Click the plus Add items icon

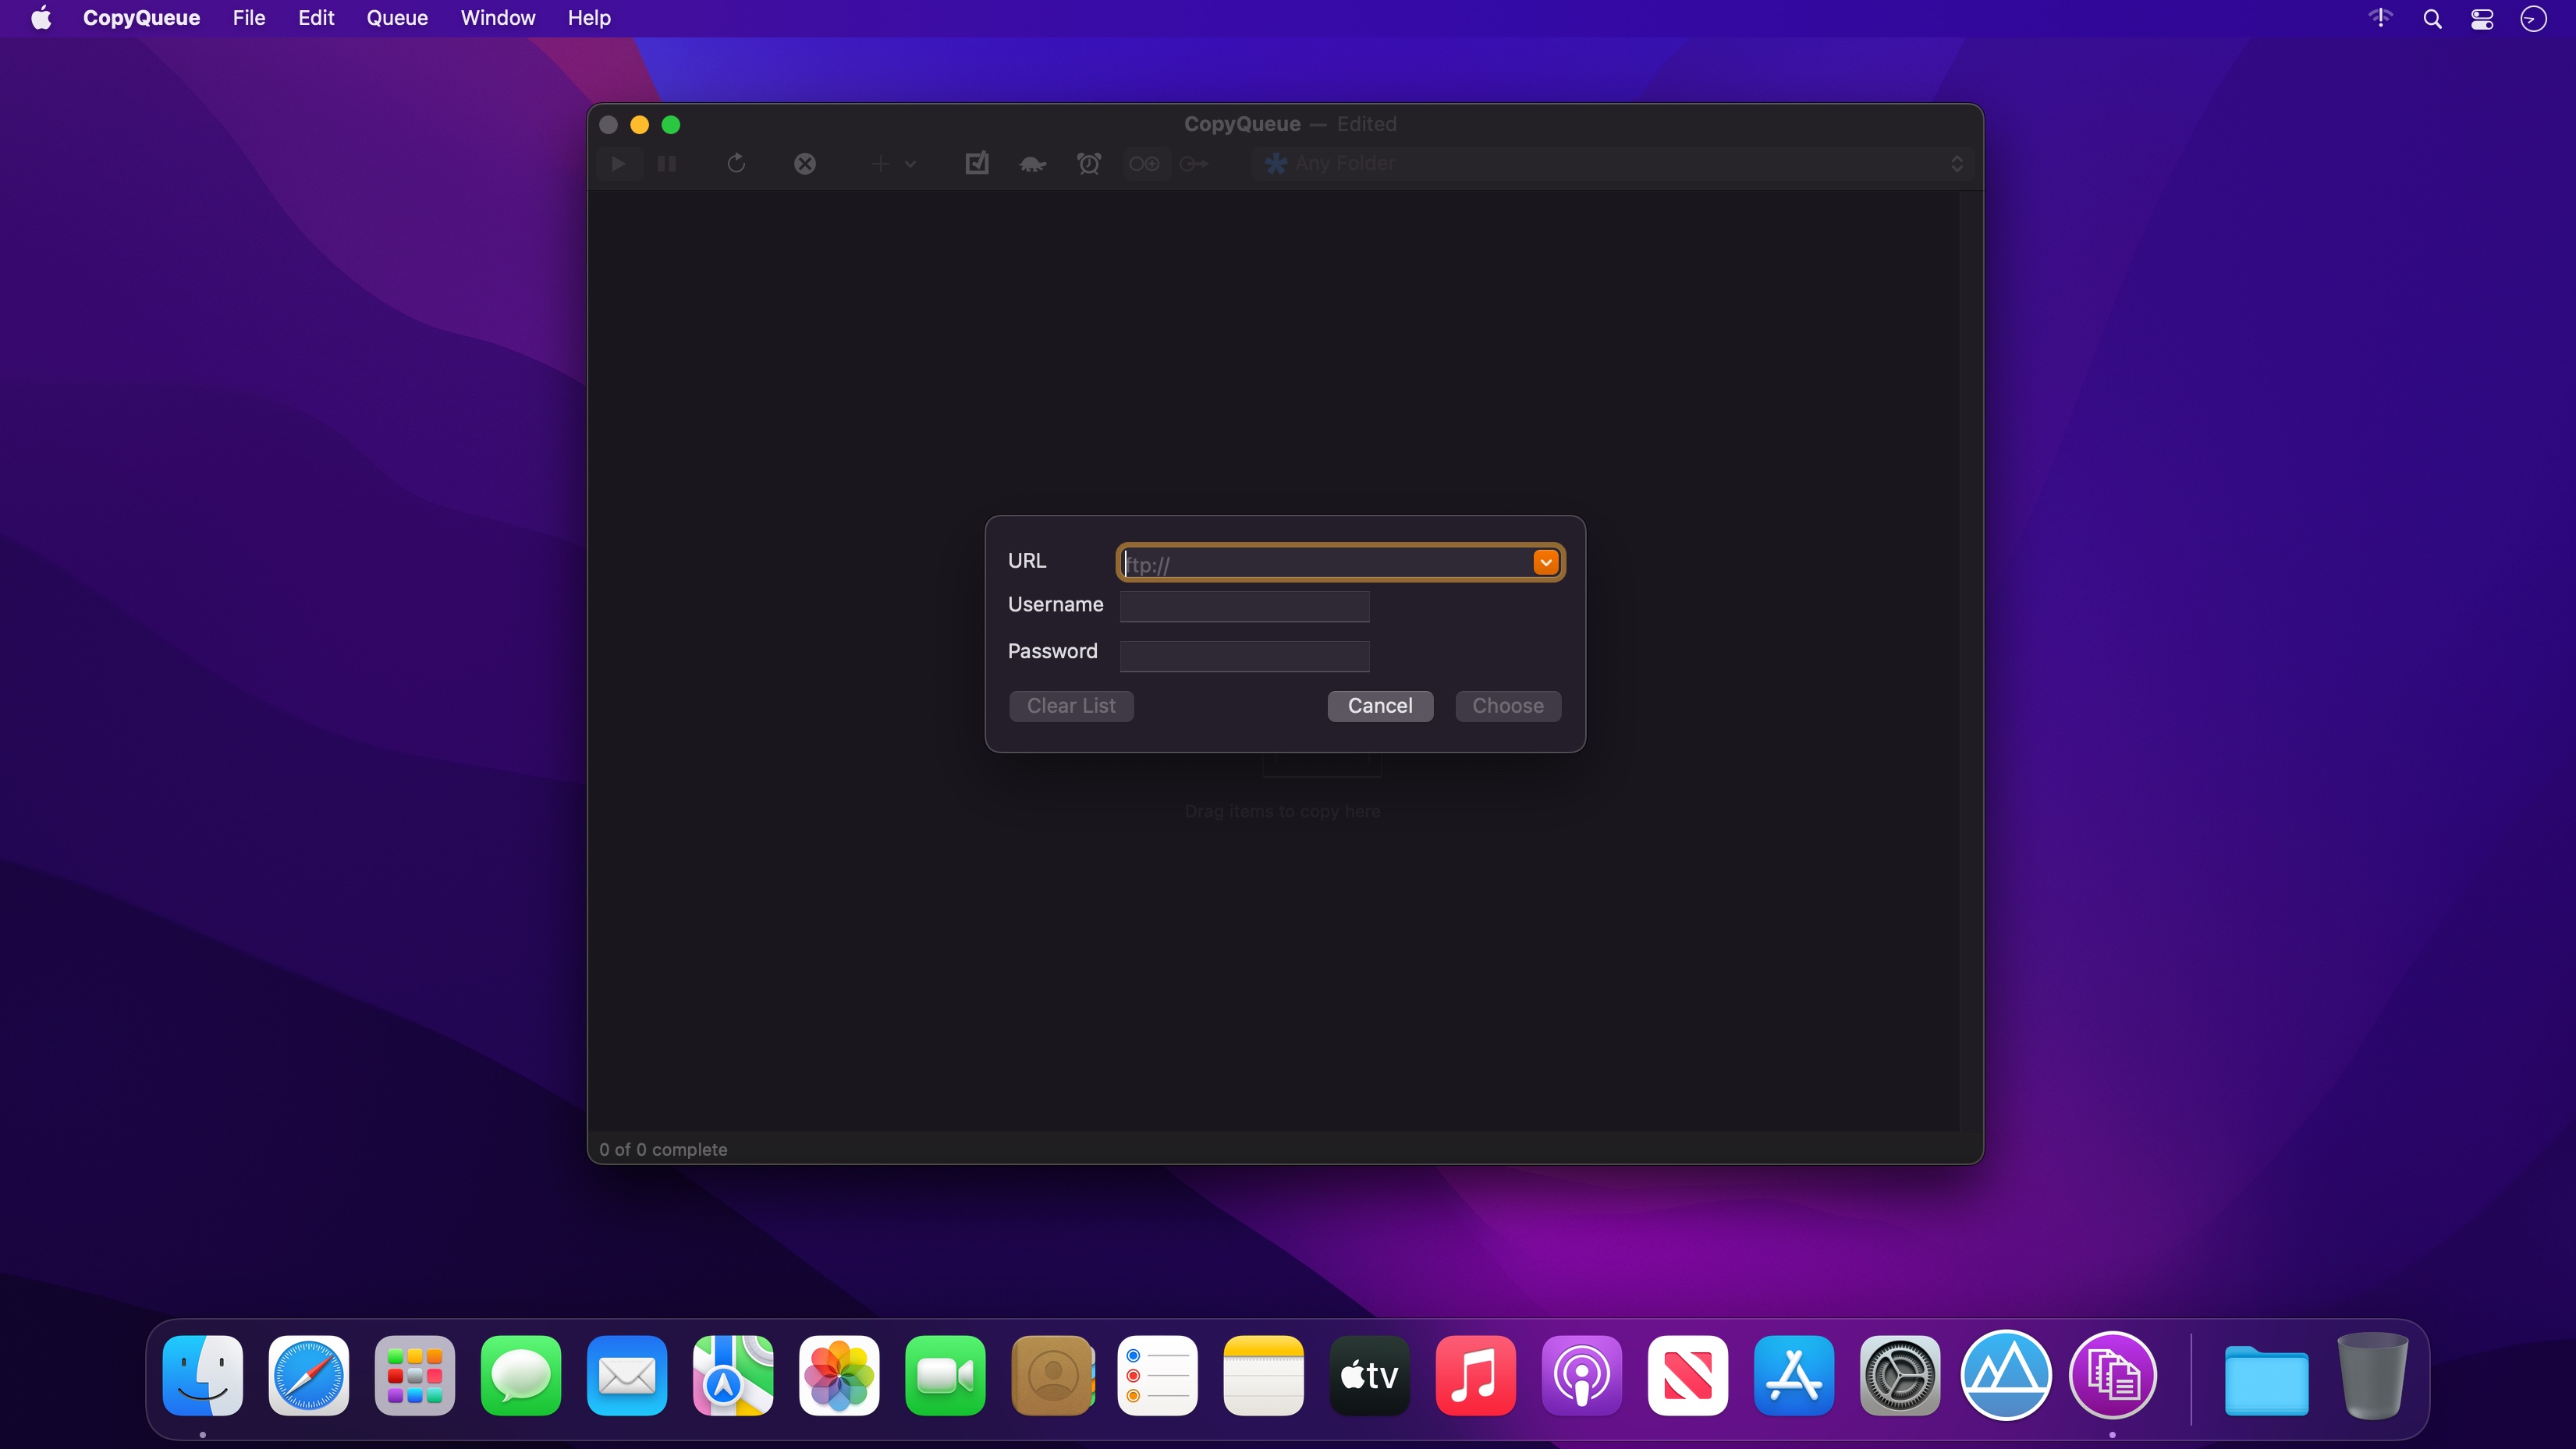pyautogui.click(x=880, y=163)
